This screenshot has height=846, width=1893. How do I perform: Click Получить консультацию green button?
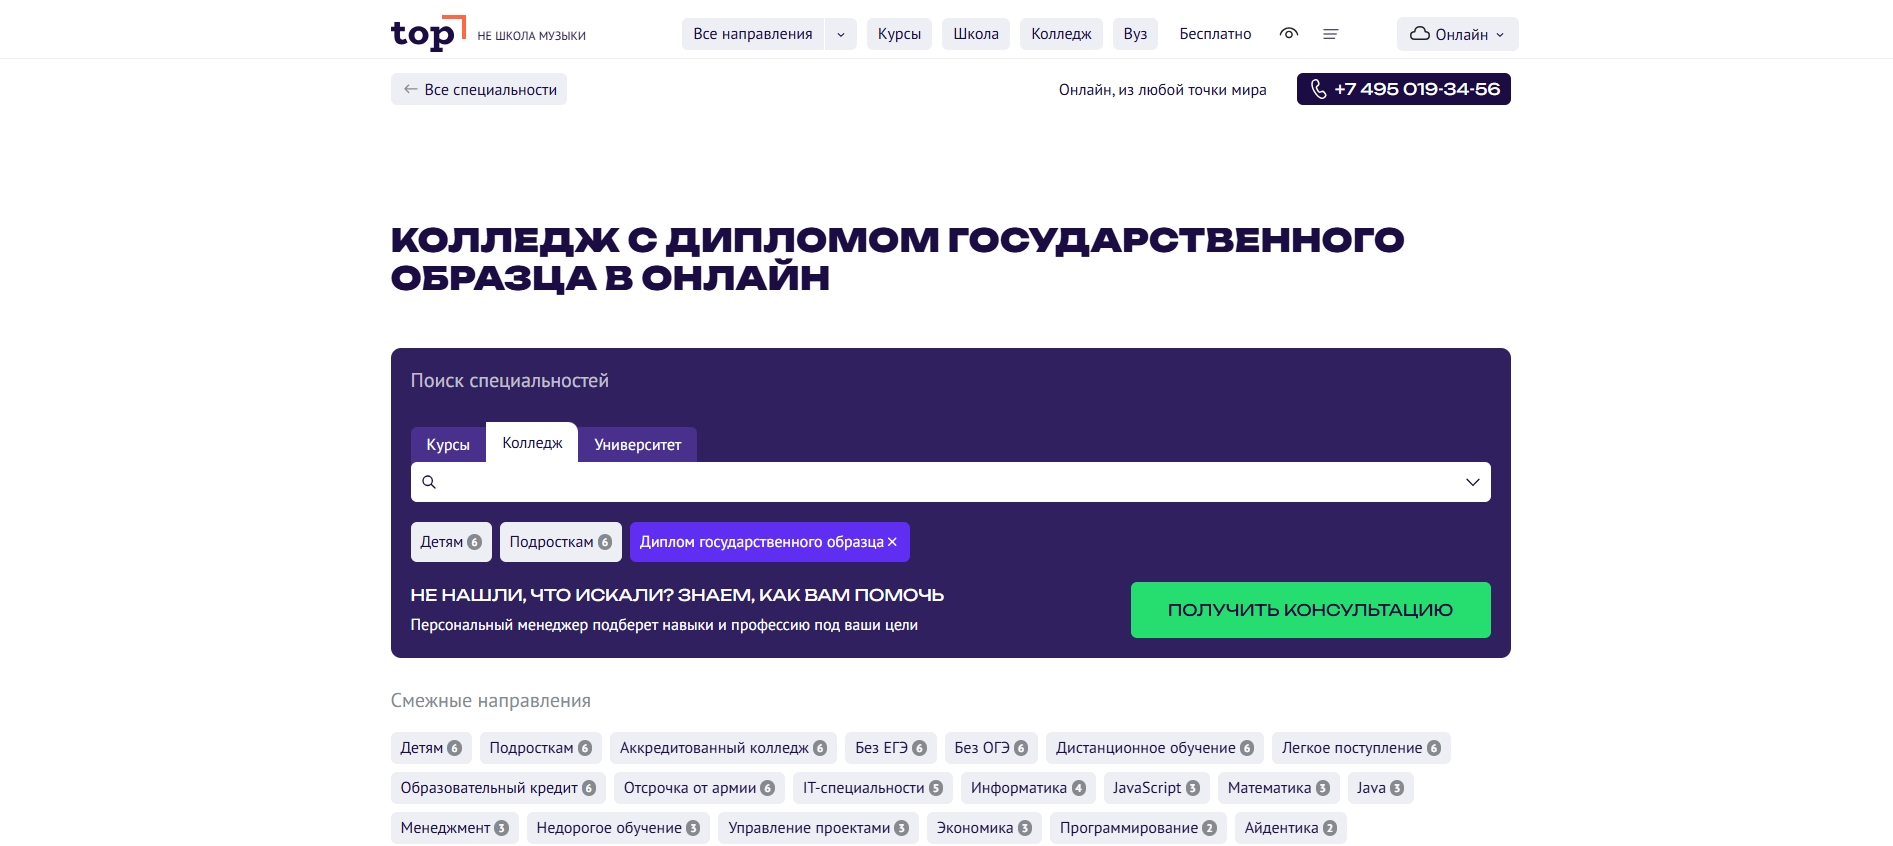click(1310, 610)
